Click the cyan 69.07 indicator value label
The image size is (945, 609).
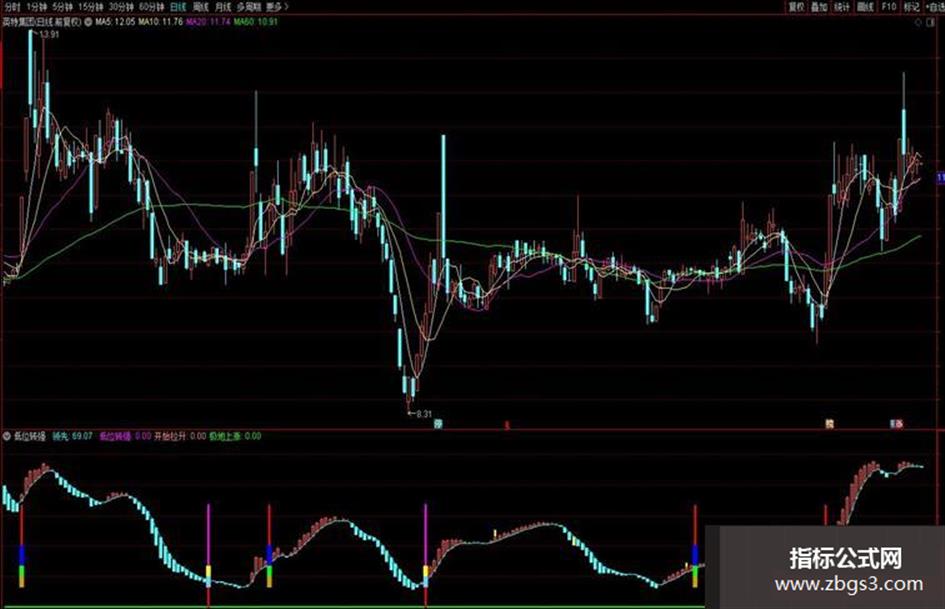[x=72, y=436]
